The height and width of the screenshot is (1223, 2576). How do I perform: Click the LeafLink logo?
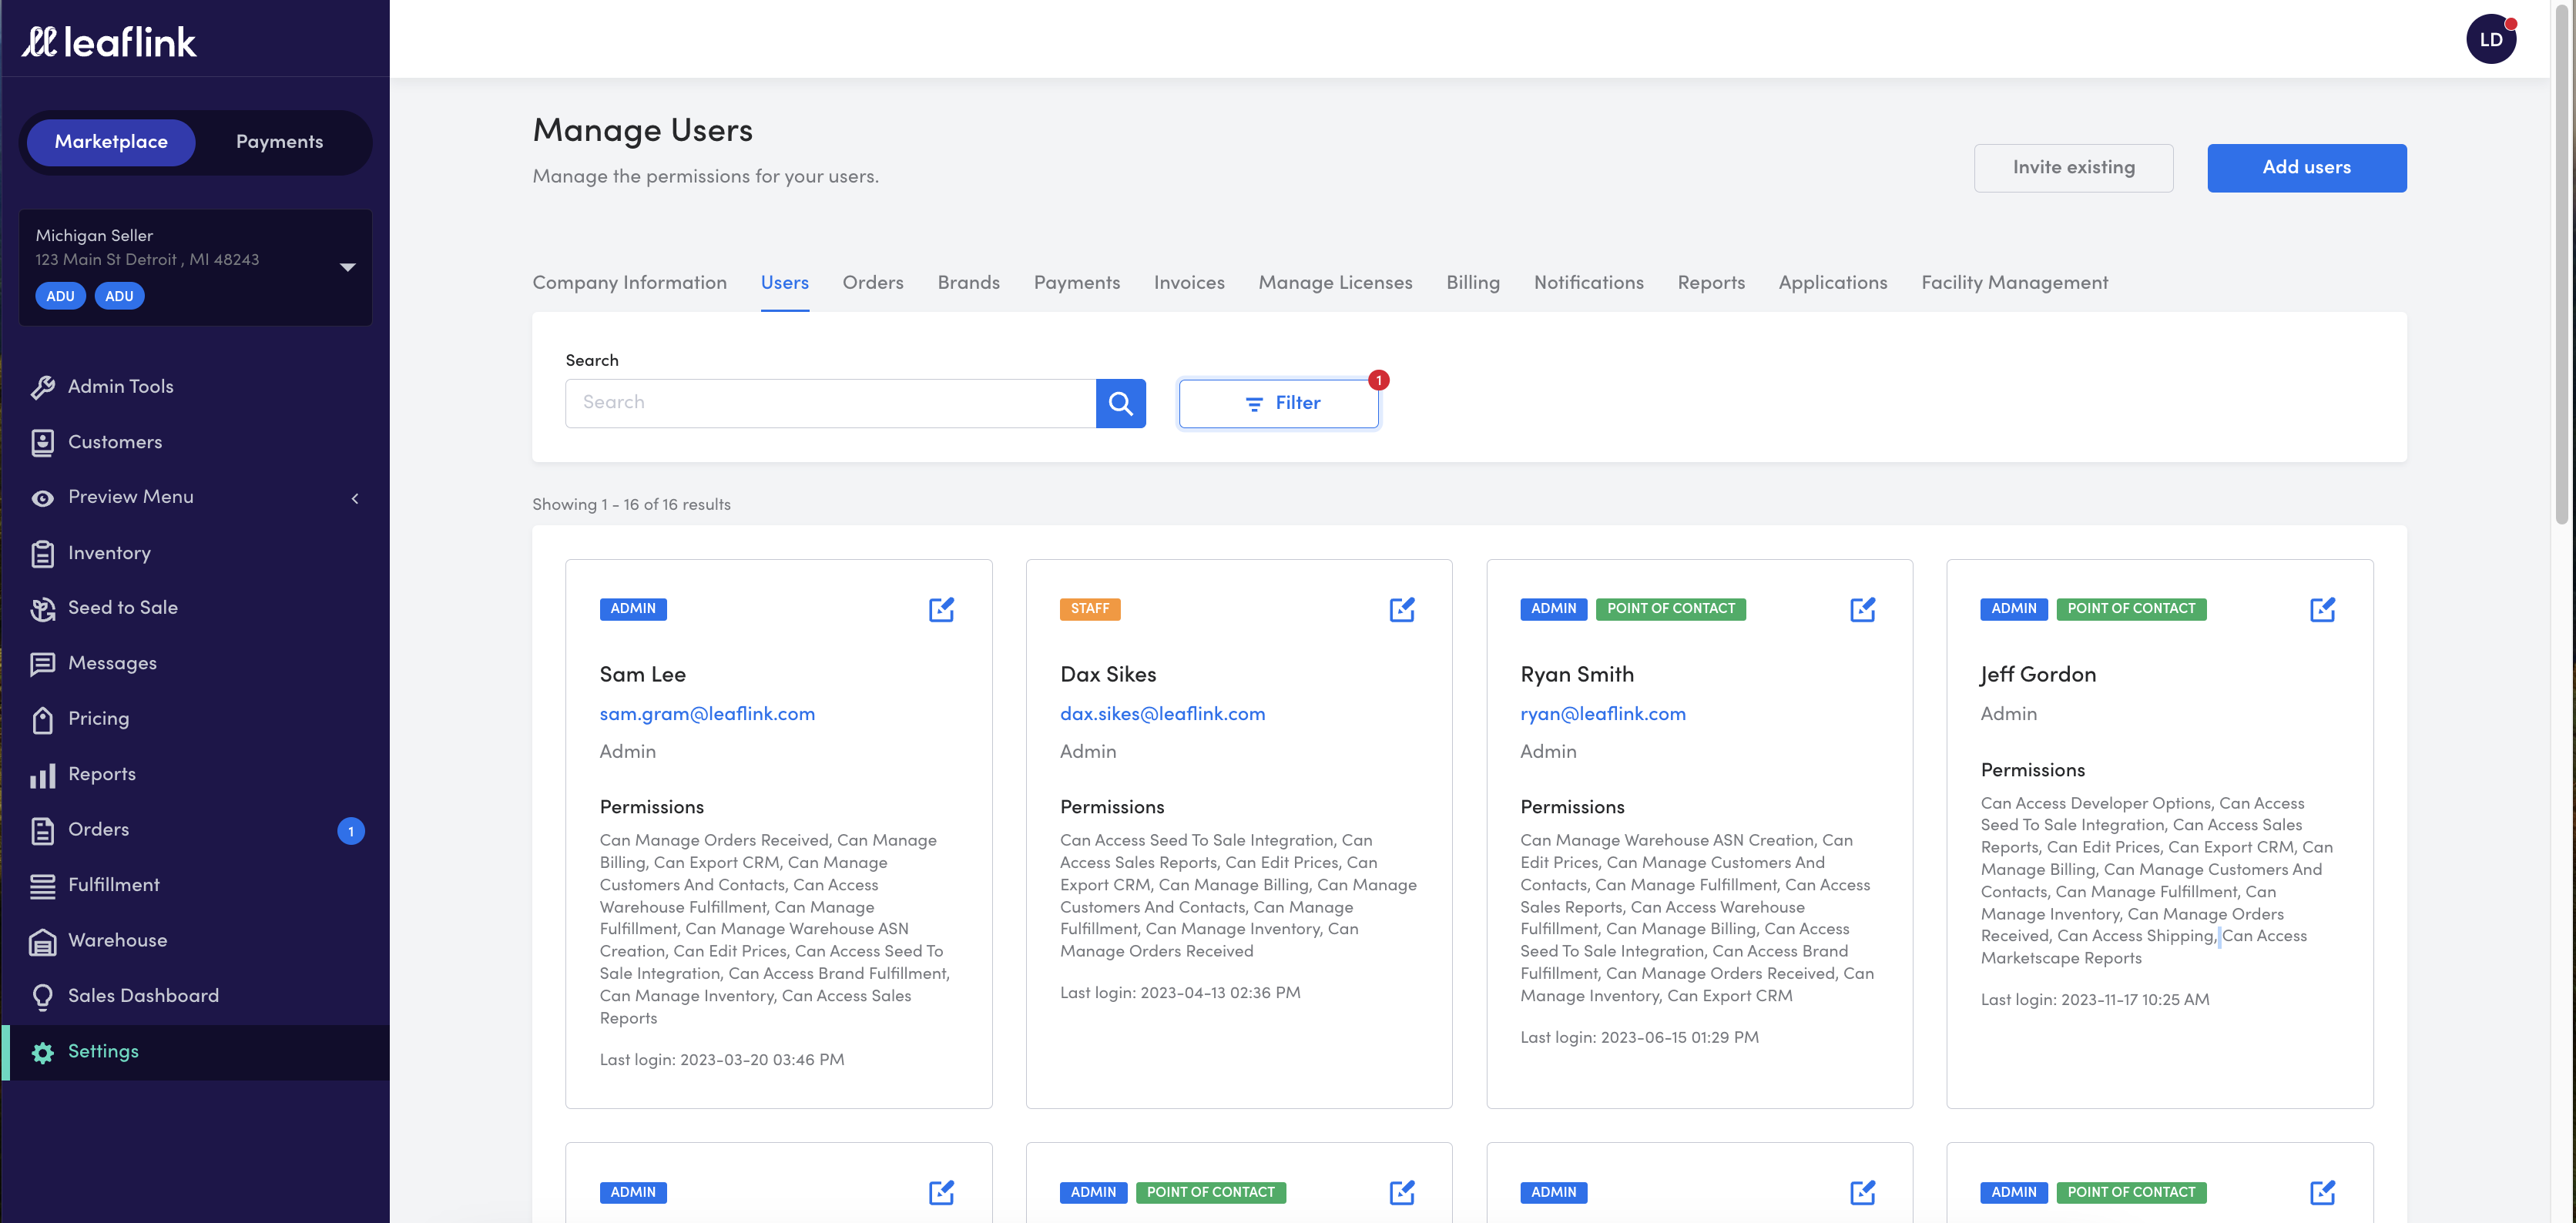(x=110, y=41)
